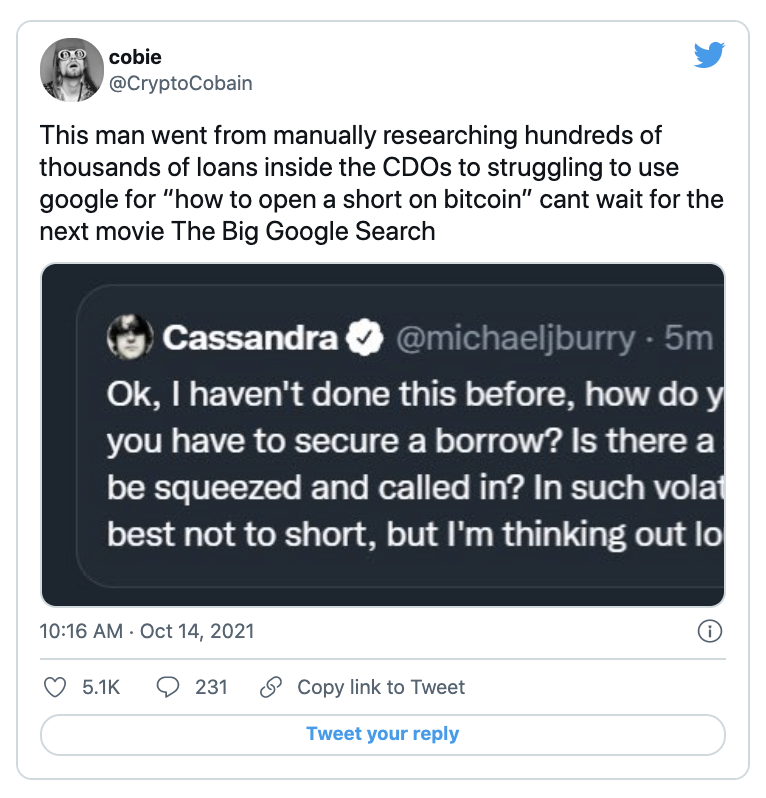Click the Twitter bird logo
The width and height of the screenshot is (766, 798).
click(x=709, y=55)
